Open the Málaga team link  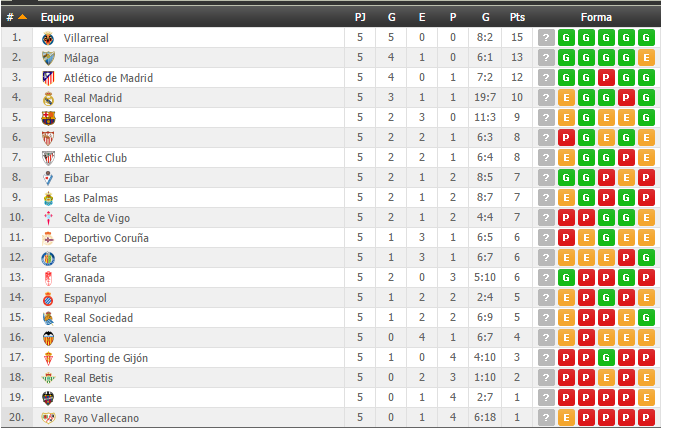click(81, 58)
